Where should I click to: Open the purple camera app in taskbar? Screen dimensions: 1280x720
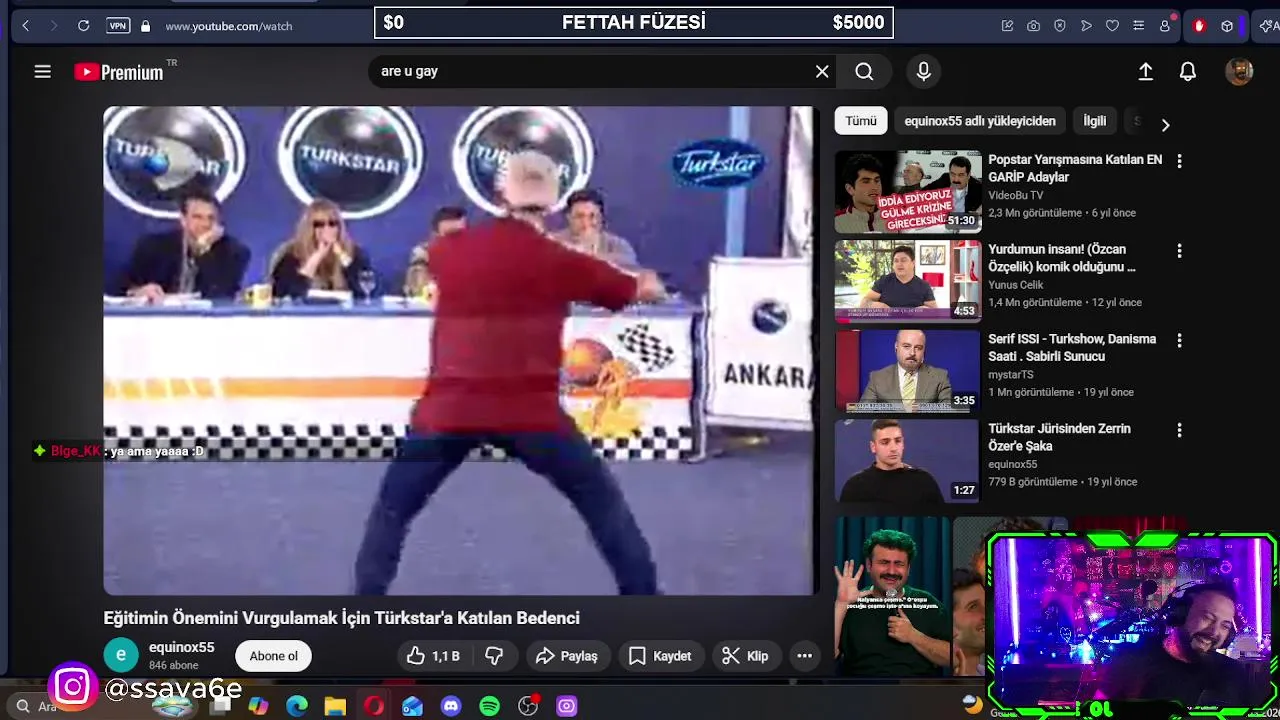click(567, 706)
